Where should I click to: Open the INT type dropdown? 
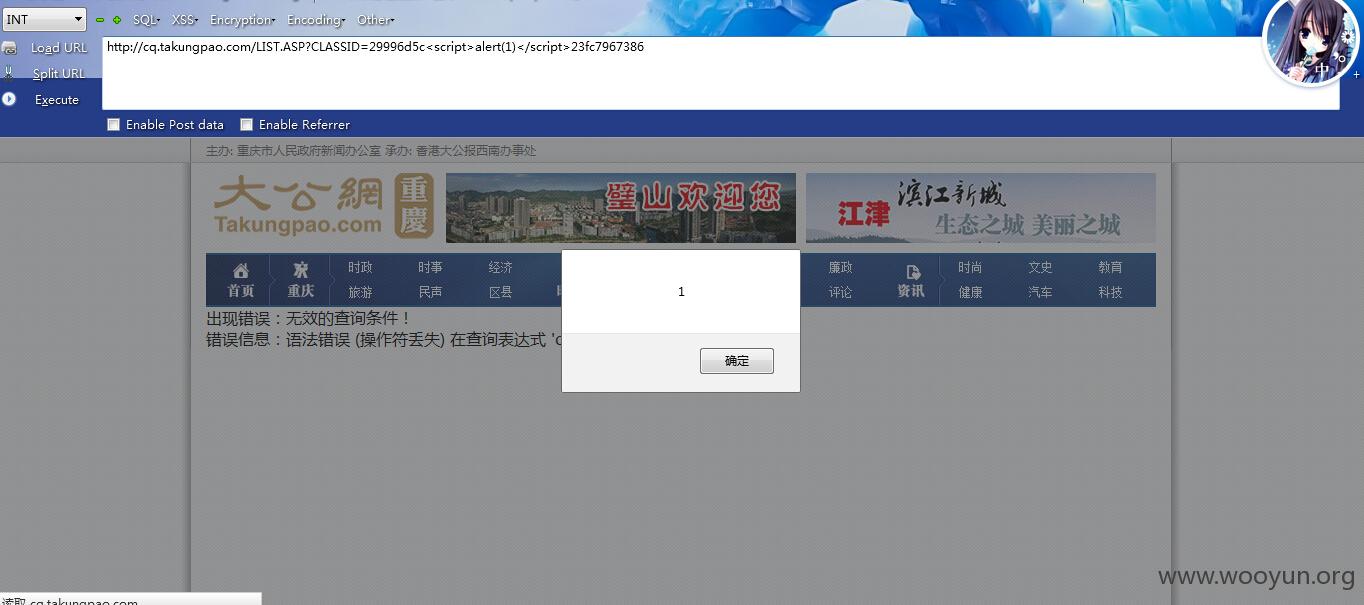[44, 19]
